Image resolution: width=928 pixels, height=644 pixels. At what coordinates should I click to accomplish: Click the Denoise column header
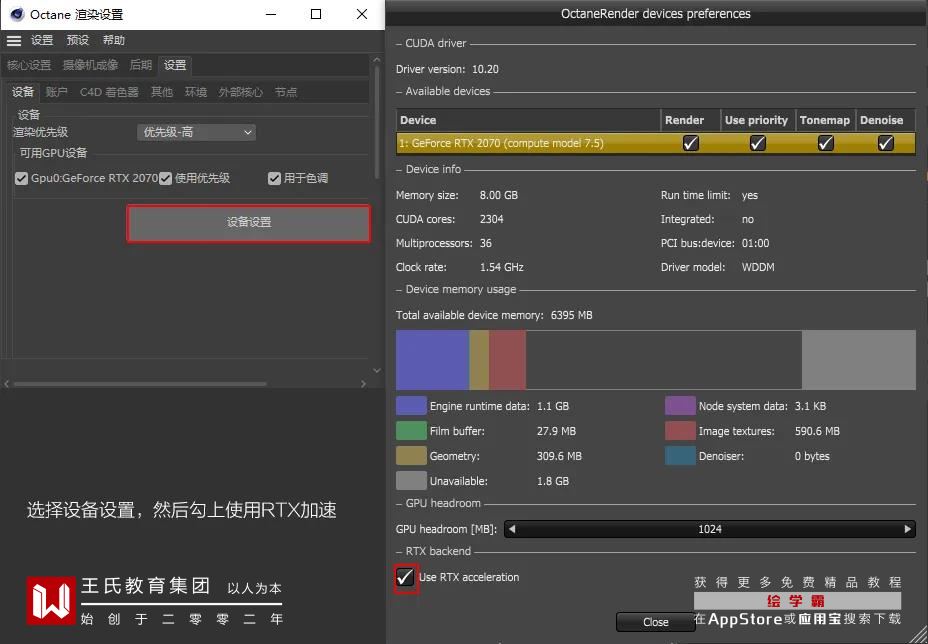click(885, 120)
